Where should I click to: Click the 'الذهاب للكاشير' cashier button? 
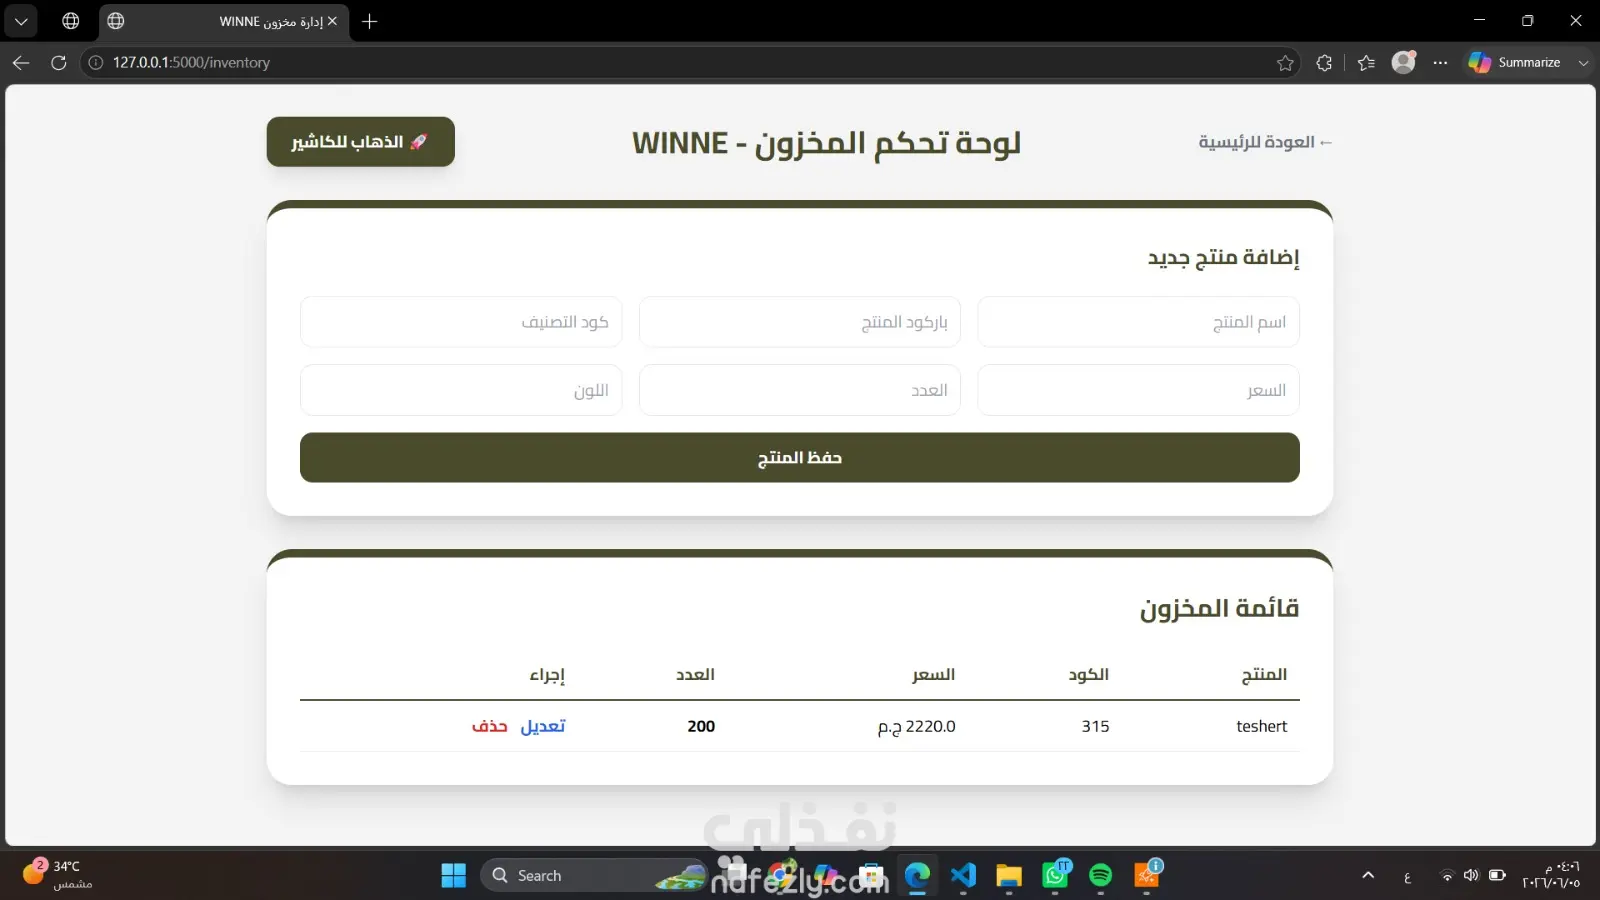[x=361, y=142]
